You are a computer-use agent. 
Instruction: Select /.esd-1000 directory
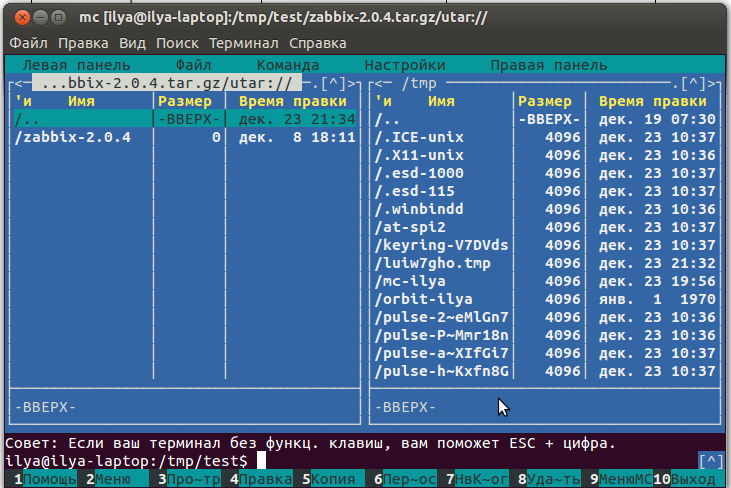[545, 173]
